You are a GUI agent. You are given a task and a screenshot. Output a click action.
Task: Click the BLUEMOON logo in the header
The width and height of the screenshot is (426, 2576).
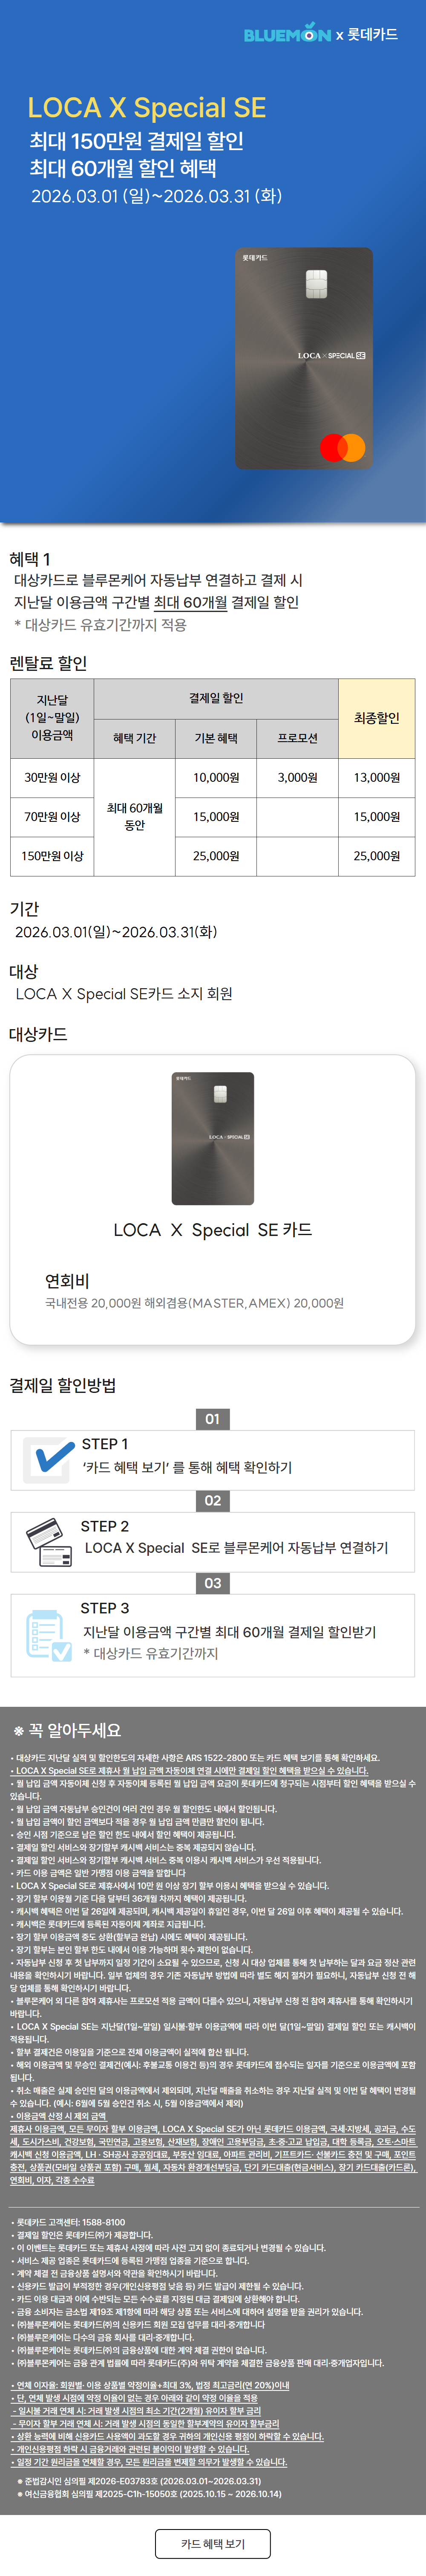pos(287,35)
